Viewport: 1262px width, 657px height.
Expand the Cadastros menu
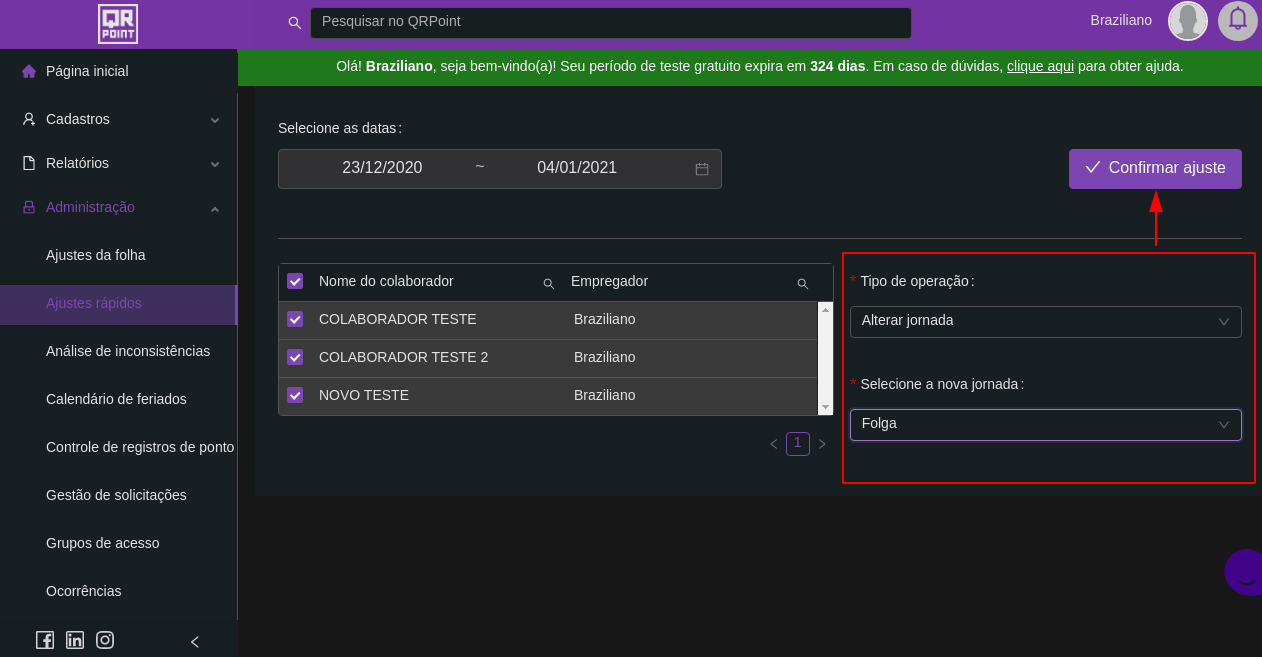[118, 119]
